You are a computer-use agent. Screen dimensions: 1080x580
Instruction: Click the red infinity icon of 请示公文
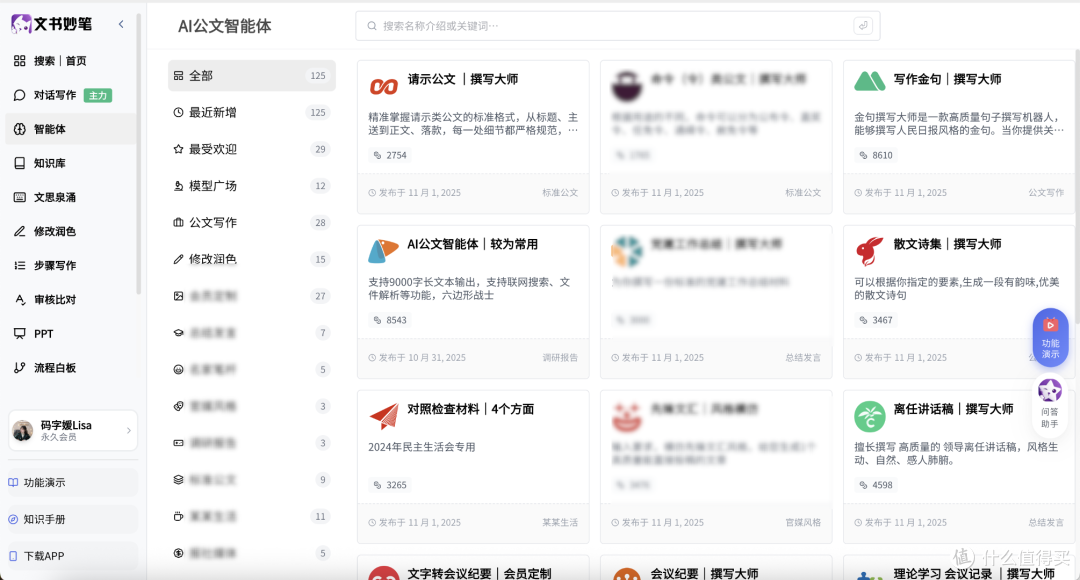click(x=384, y=86)
